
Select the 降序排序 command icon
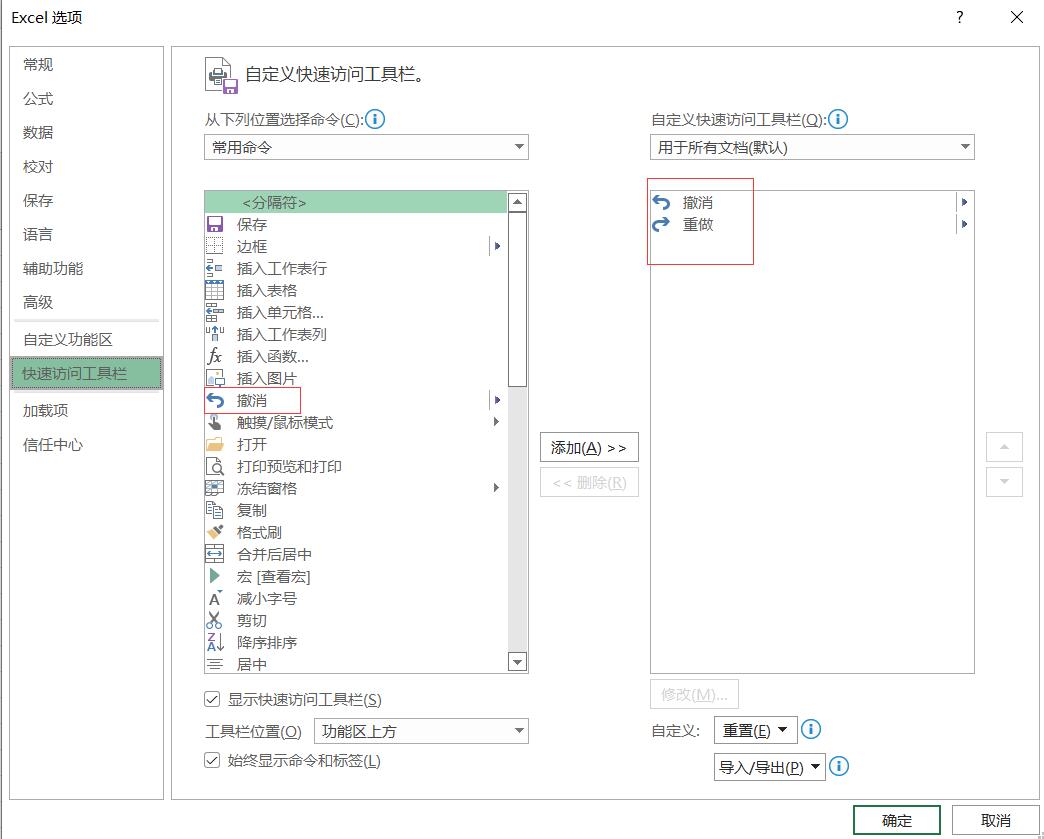tap(214, 642)
